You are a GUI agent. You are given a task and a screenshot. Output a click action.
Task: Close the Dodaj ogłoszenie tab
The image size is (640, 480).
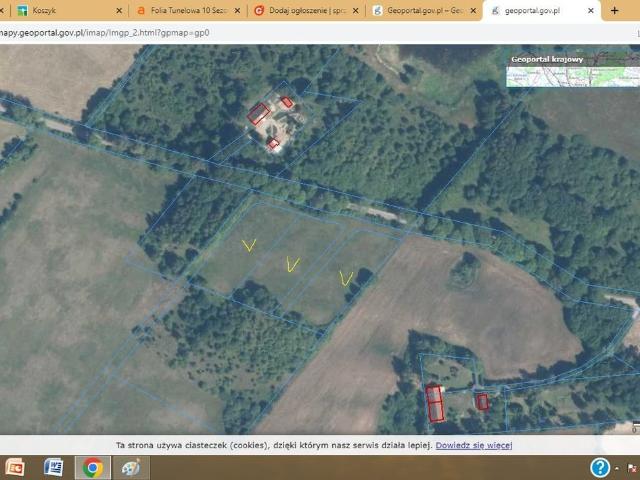pos(356,11)
